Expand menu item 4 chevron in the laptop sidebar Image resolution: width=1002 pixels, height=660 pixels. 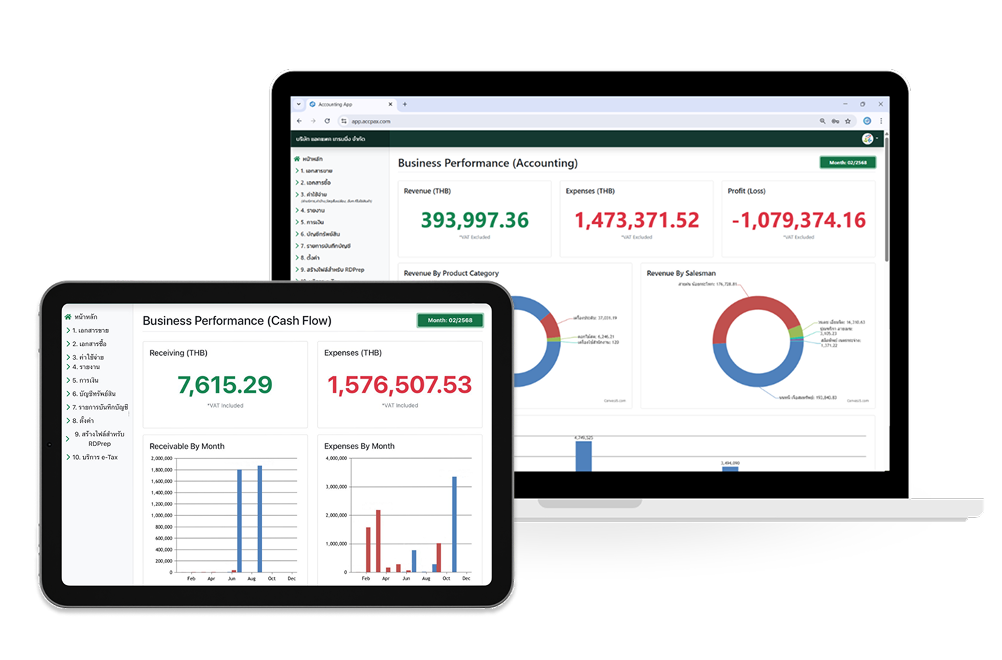[x=297, y=210]
